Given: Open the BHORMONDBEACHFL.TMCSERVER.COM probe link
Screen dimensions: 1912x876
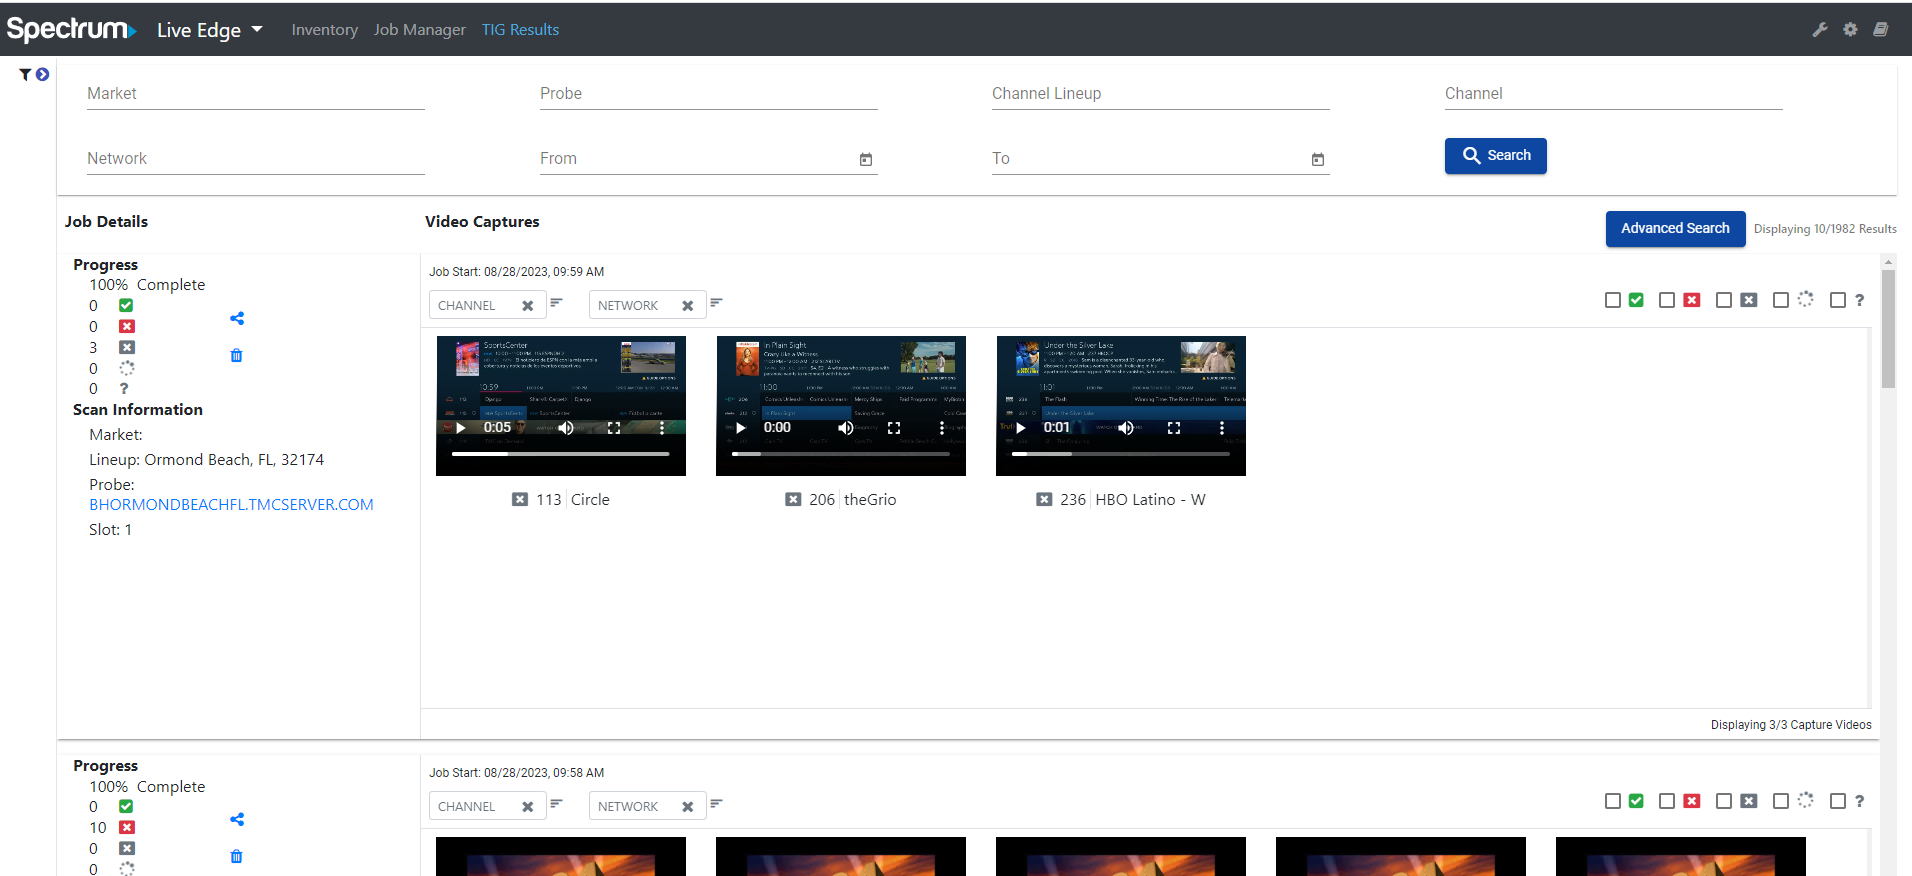Looking at the screenshot, I should coord(231,505).
